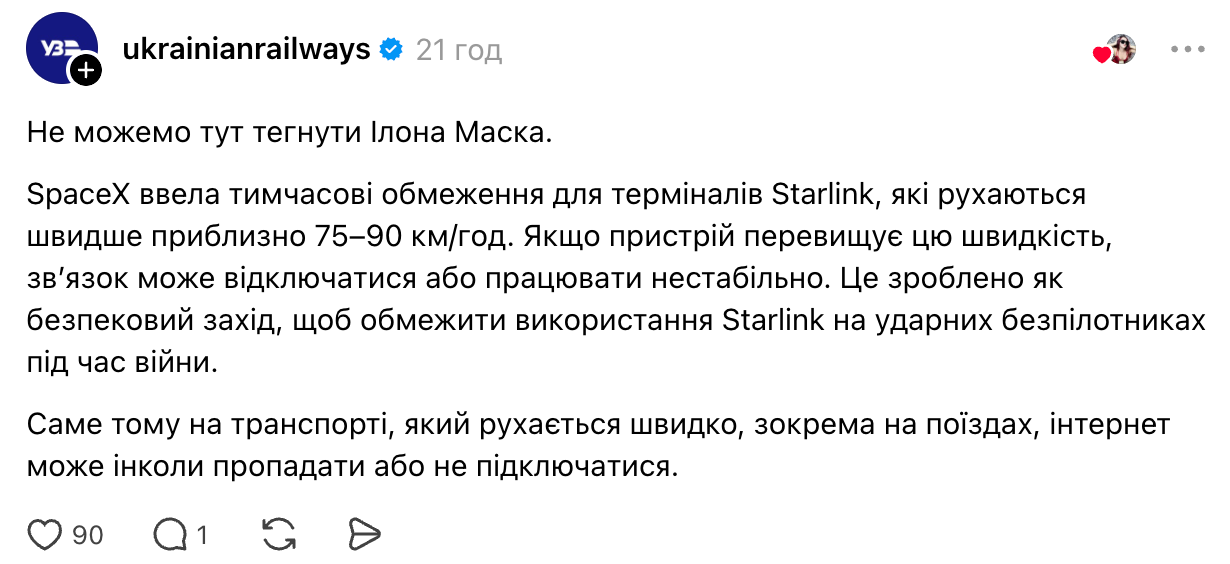Open the Ukrainian Railways profile avatar
1230x564 pixels.
click(58, 49)
